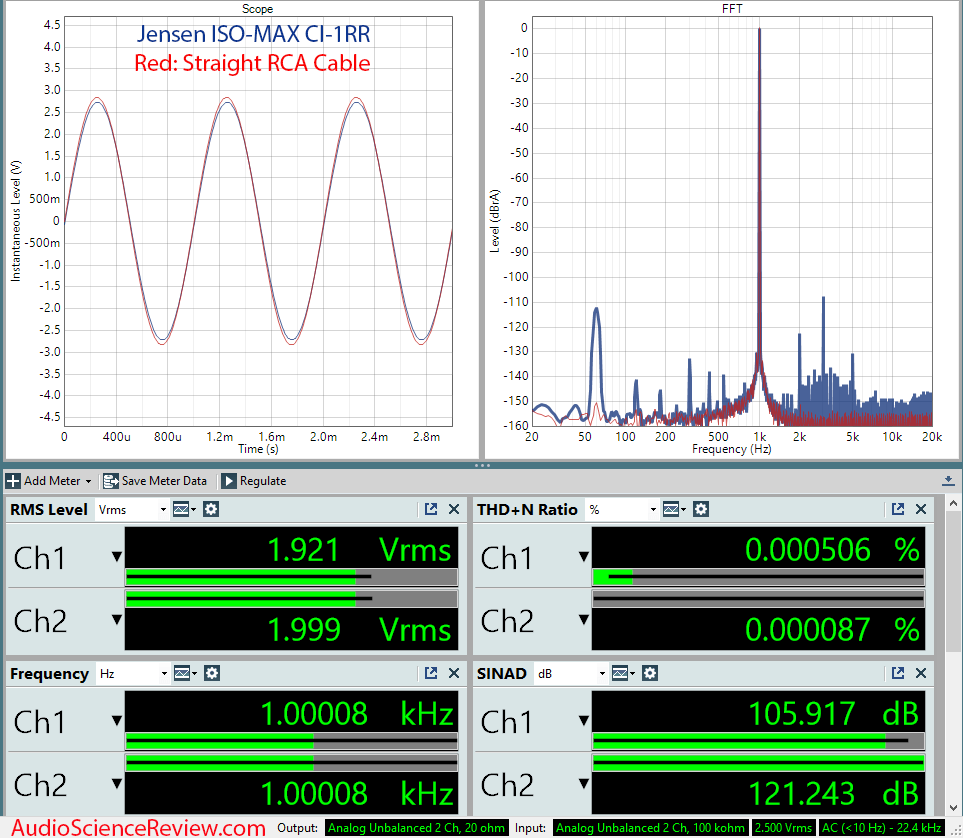Expand THD+N Ratio Ch1 channel arrow

(x=584, y=557)
